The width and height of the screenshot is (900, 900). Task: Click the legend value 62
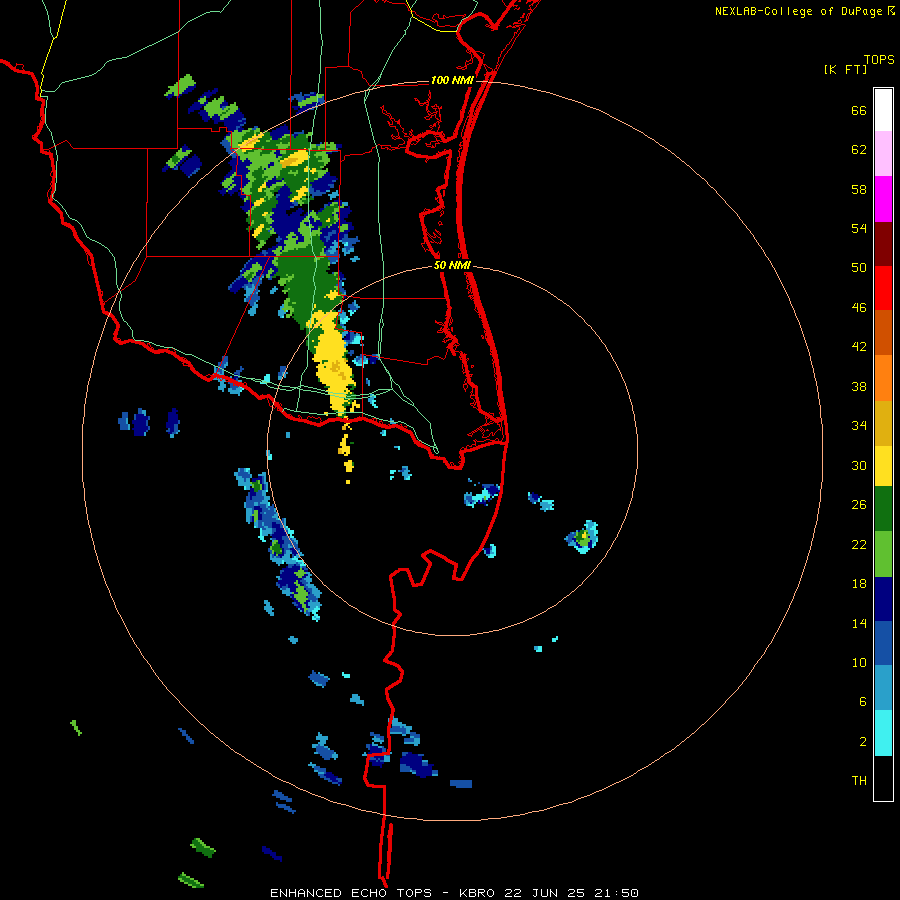click(x=859, y=150)
